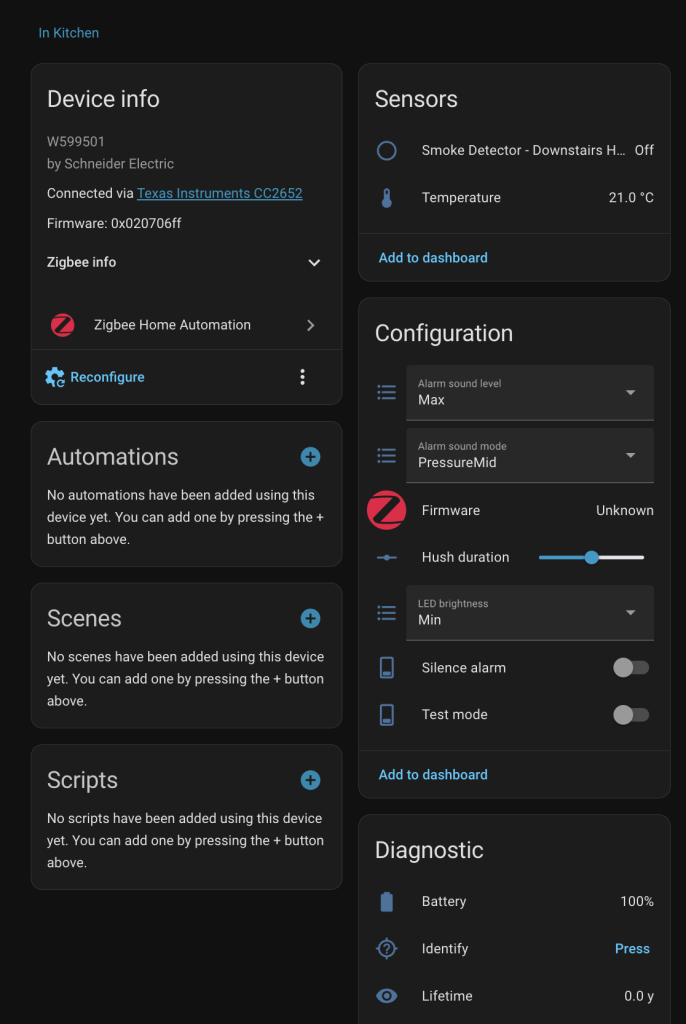This screenshot has width=686, height=1024.
Task: Click the Hush duration slider
Action: 591,557
